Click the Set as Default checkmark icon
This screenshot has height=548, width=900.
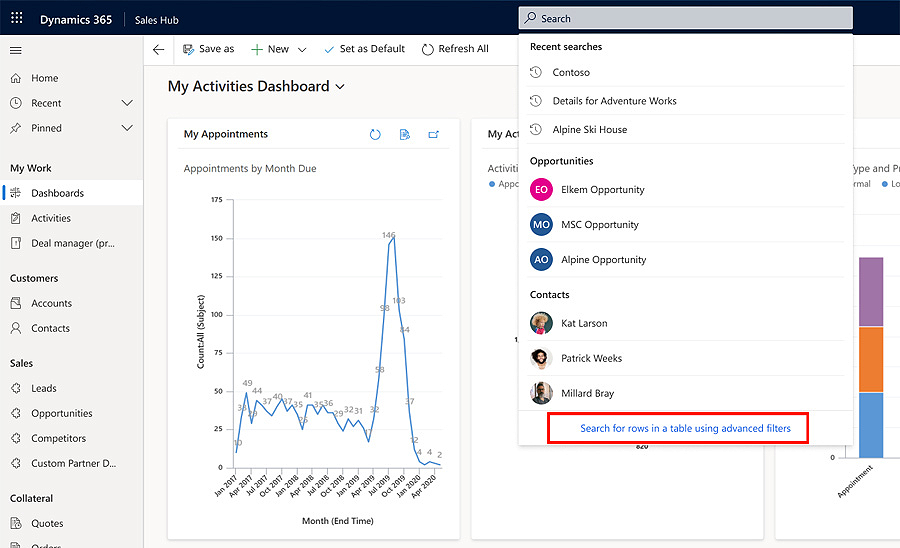(x=329, y=50)
